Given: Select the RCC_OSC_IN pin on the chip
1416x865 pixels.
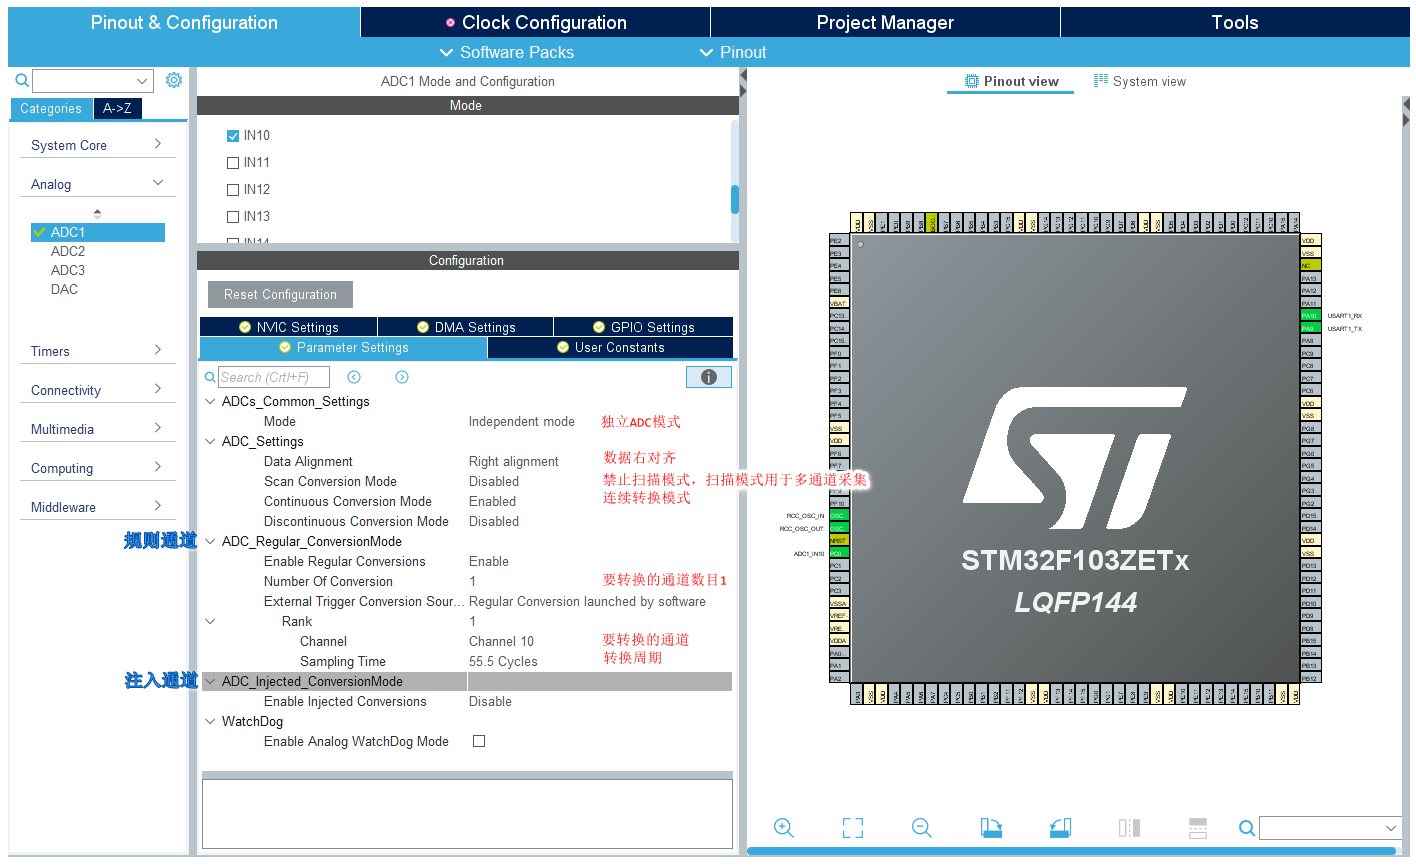Looking at the screenshot, I should coord(838,516).
